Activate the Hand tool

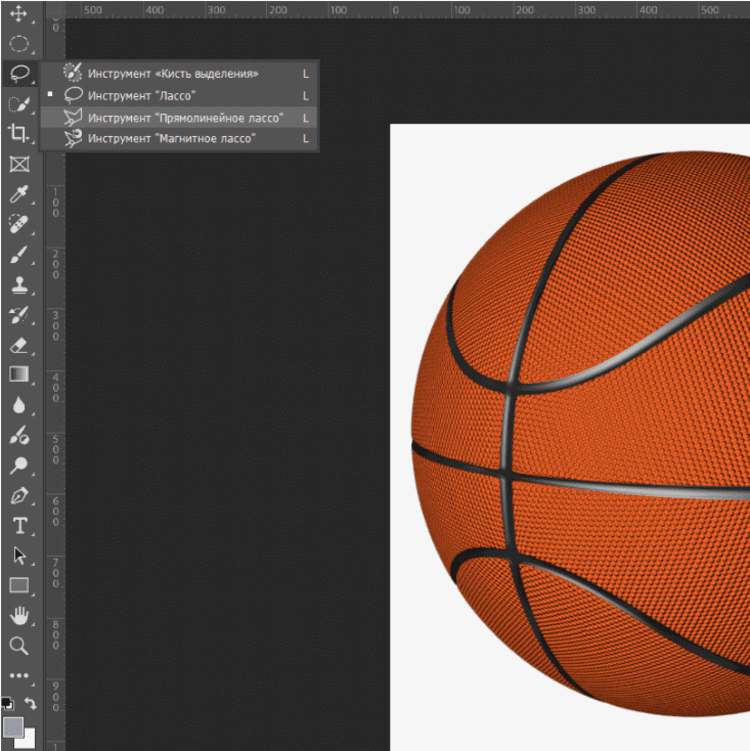pyautogui.click(x=19, y=615)
